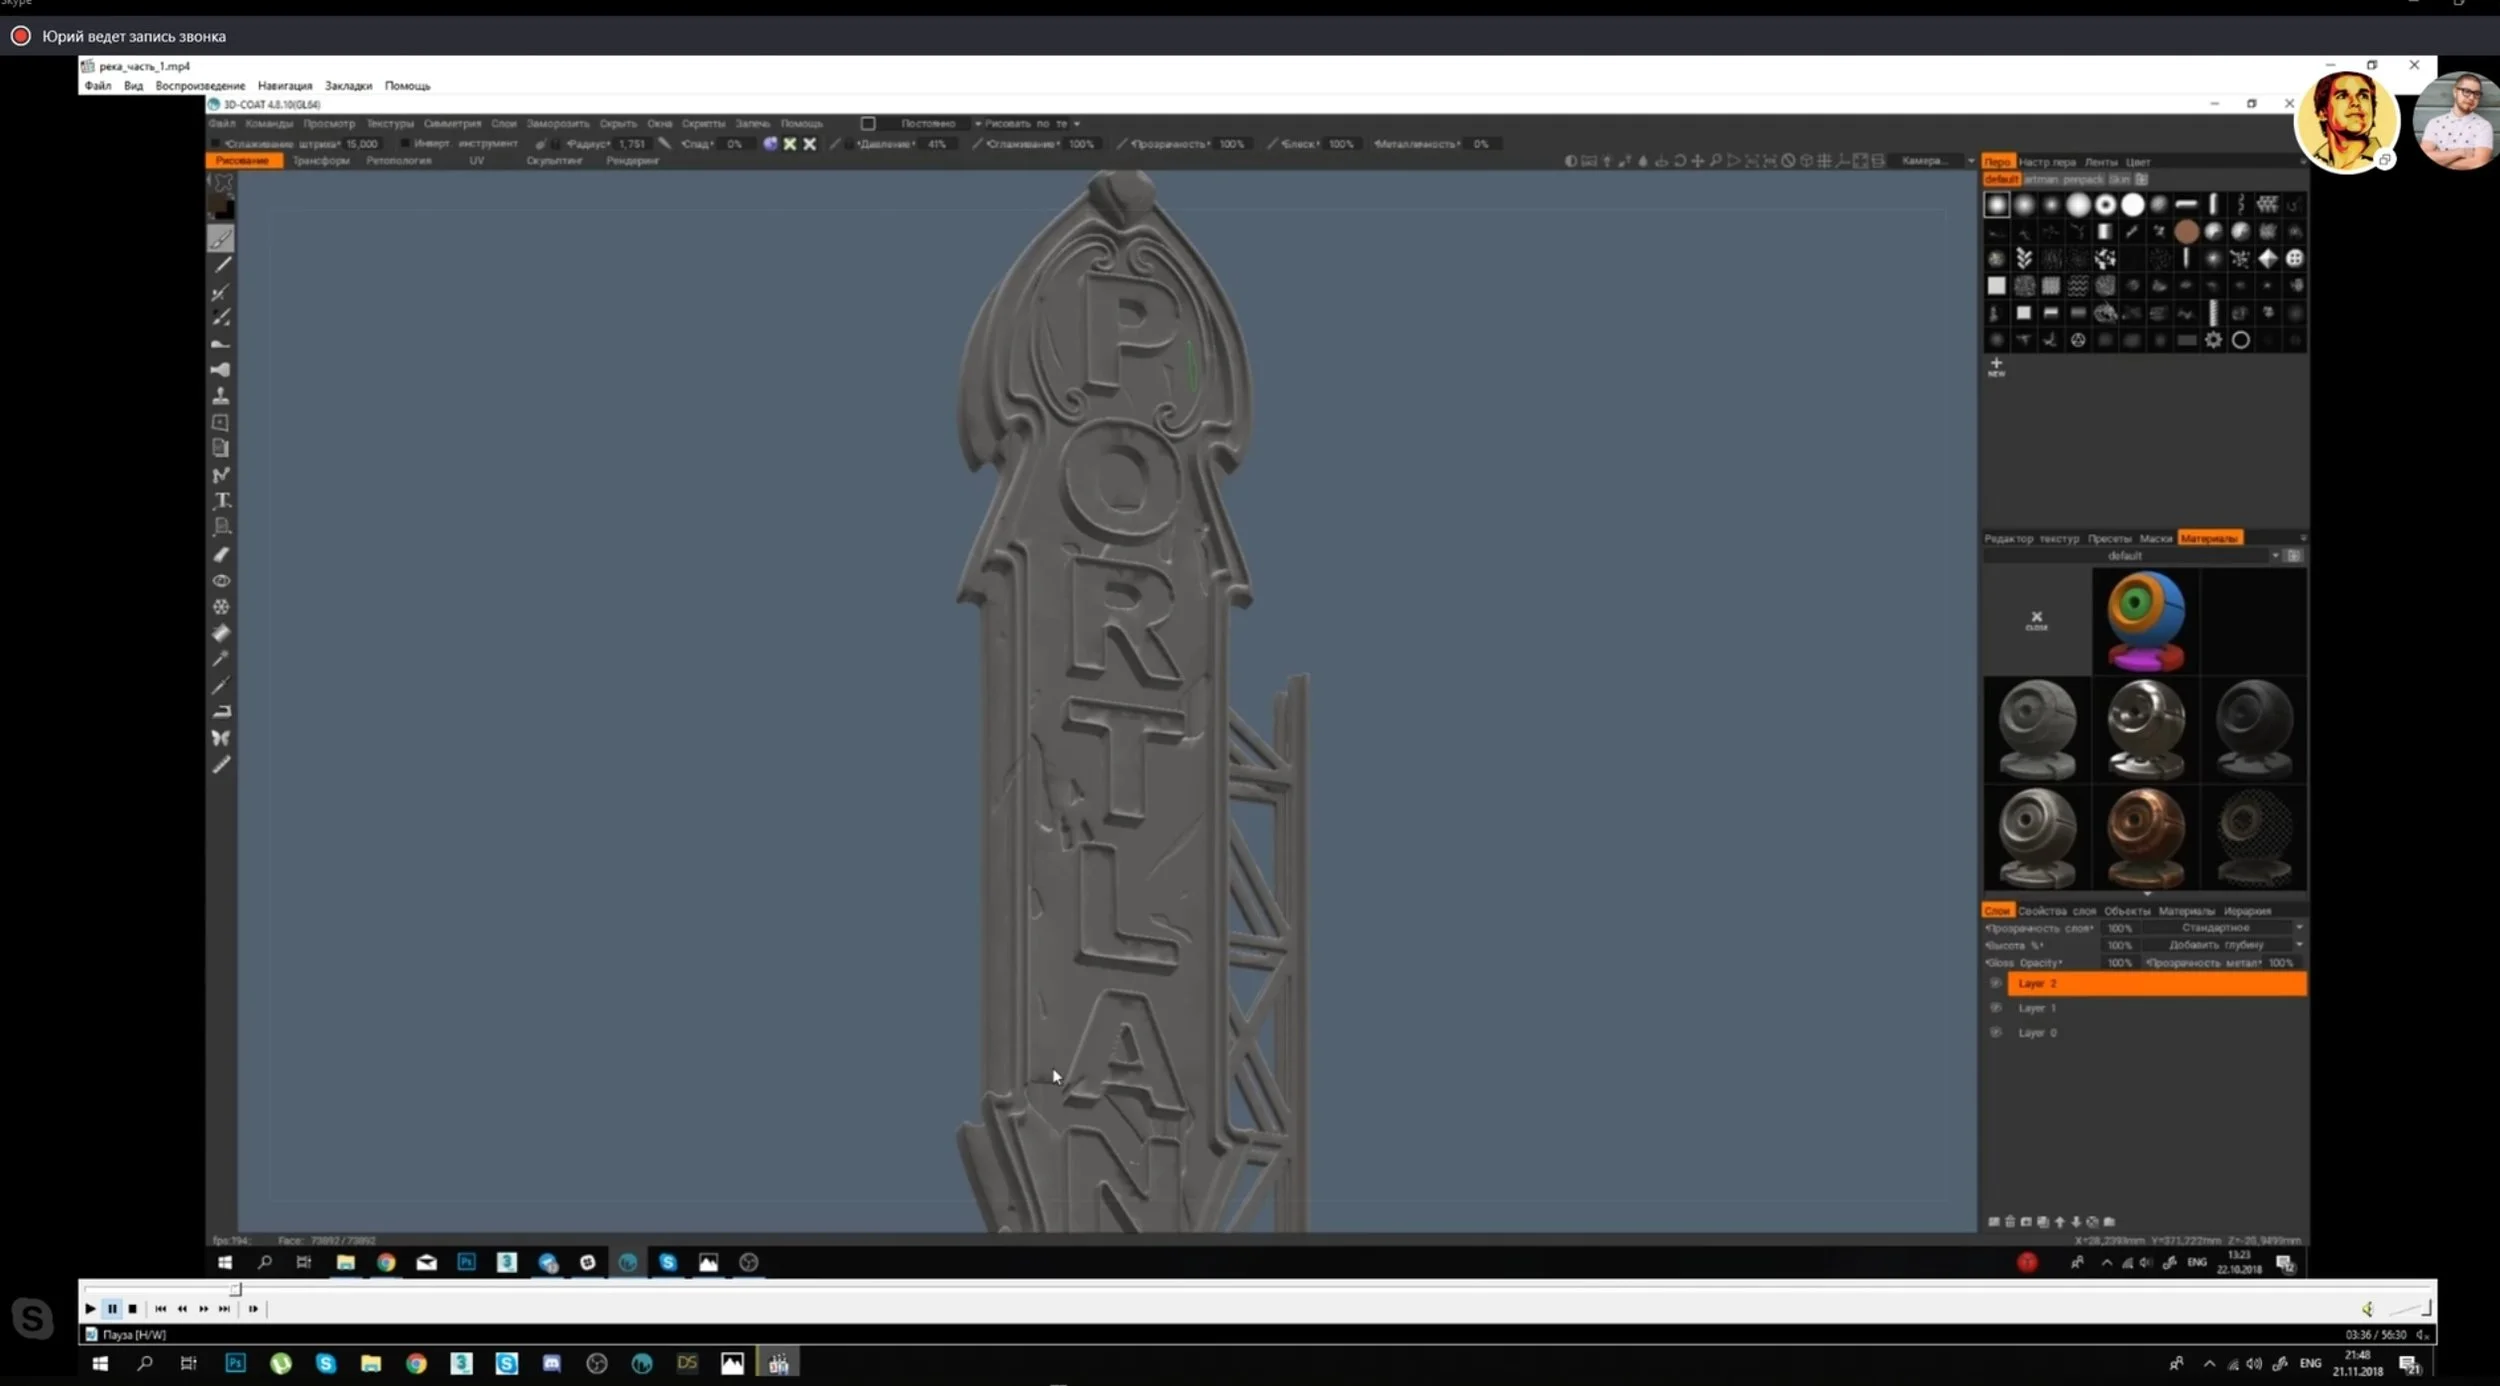Open Photoshop from the recorded video's taskbar
2500x1386 pixels.
pos(466,1262)
